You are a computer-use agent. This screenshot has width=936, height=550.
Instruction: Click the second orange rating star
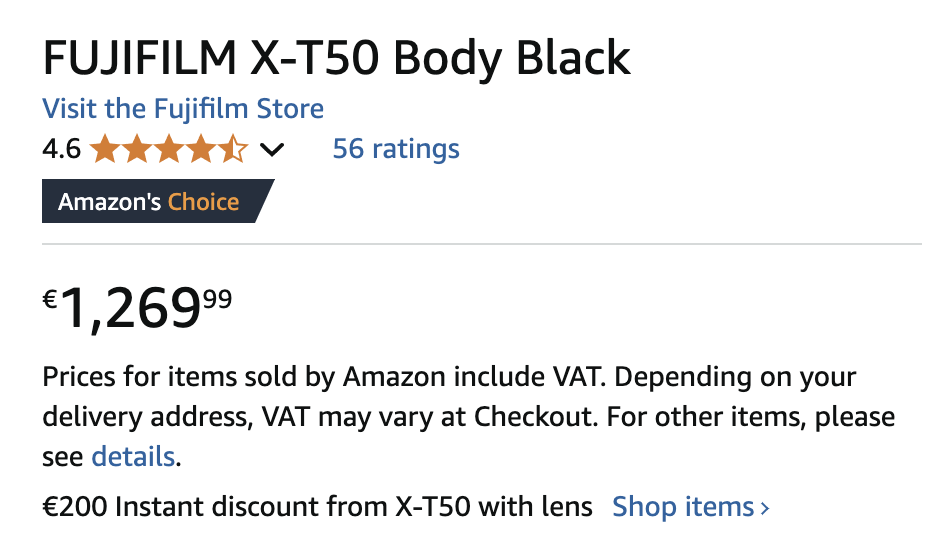136,150
